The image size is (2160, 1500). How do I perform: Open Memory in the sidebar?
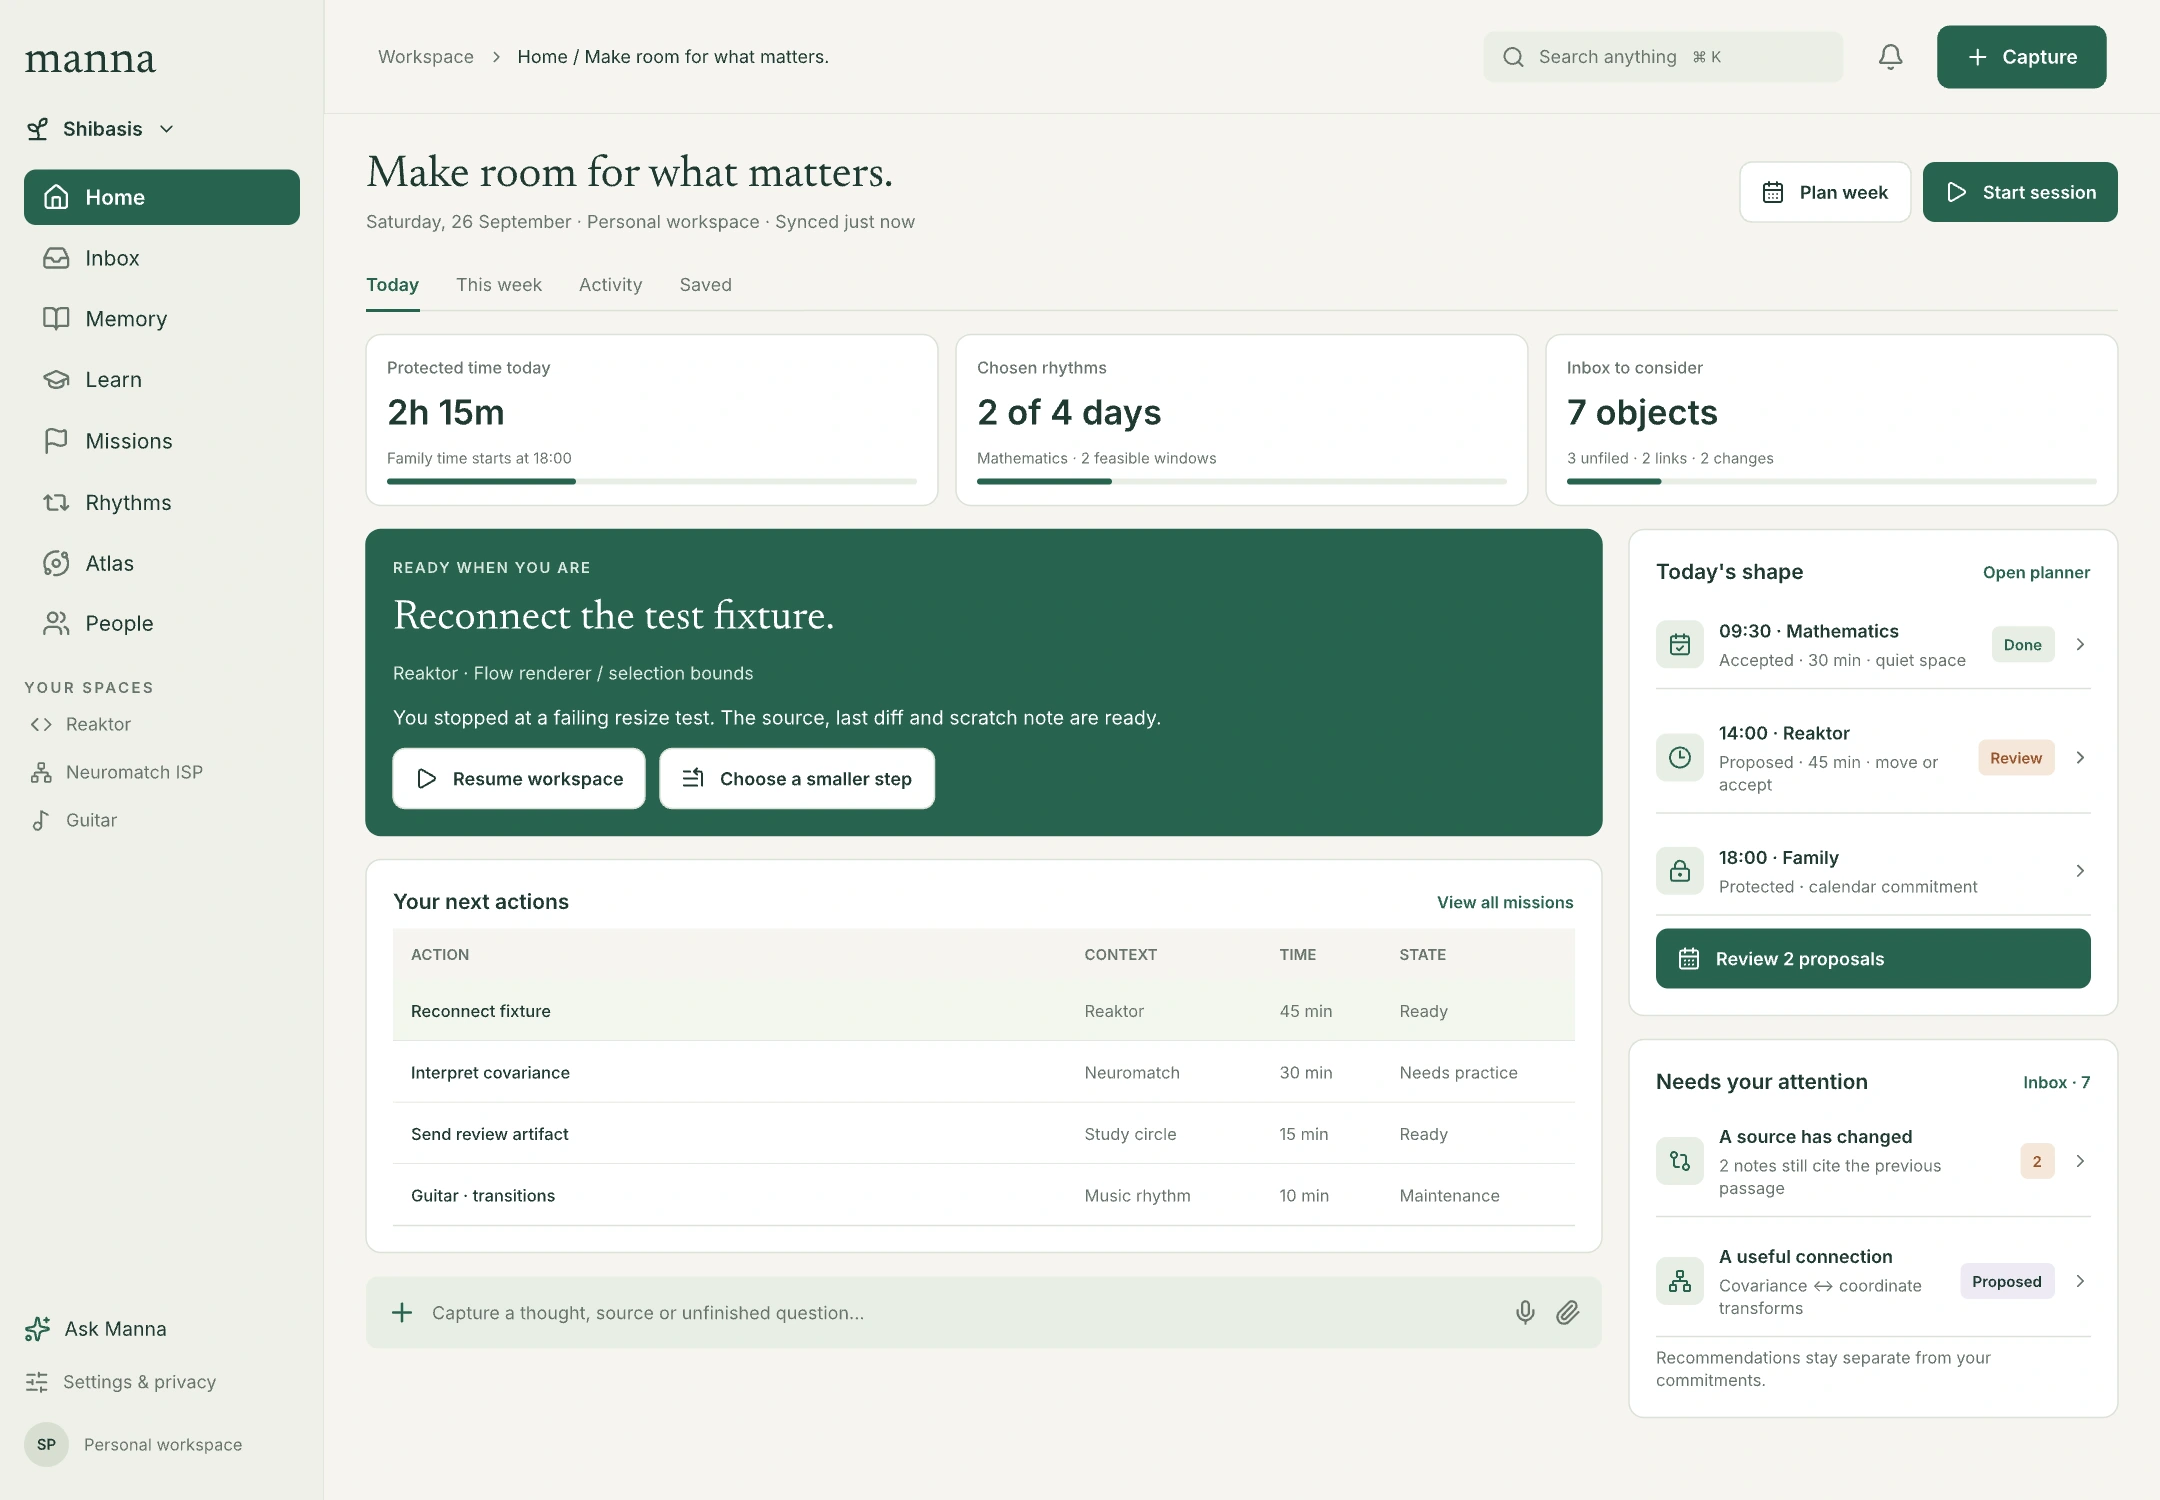[162, 319]
